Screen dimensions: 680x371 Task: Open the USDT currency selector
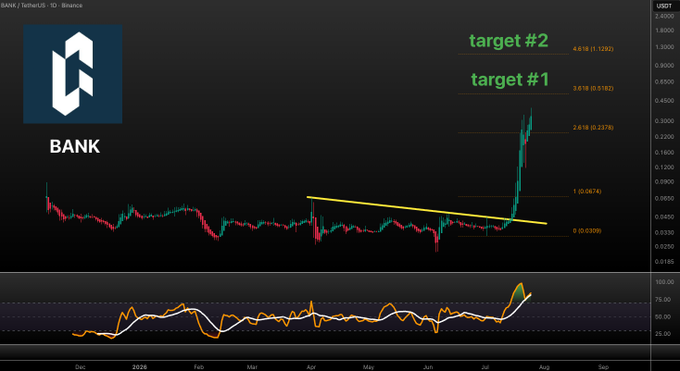point(664,6)
